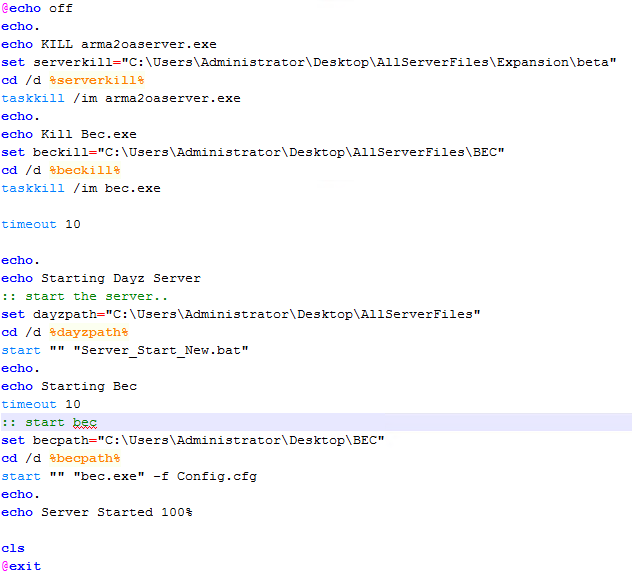Viewport: 632px width, 580px height.
Task: Click the first 'timeout 10' line after taskkill bec.exe
Action: pyautogui.click(x=41, y=224)
